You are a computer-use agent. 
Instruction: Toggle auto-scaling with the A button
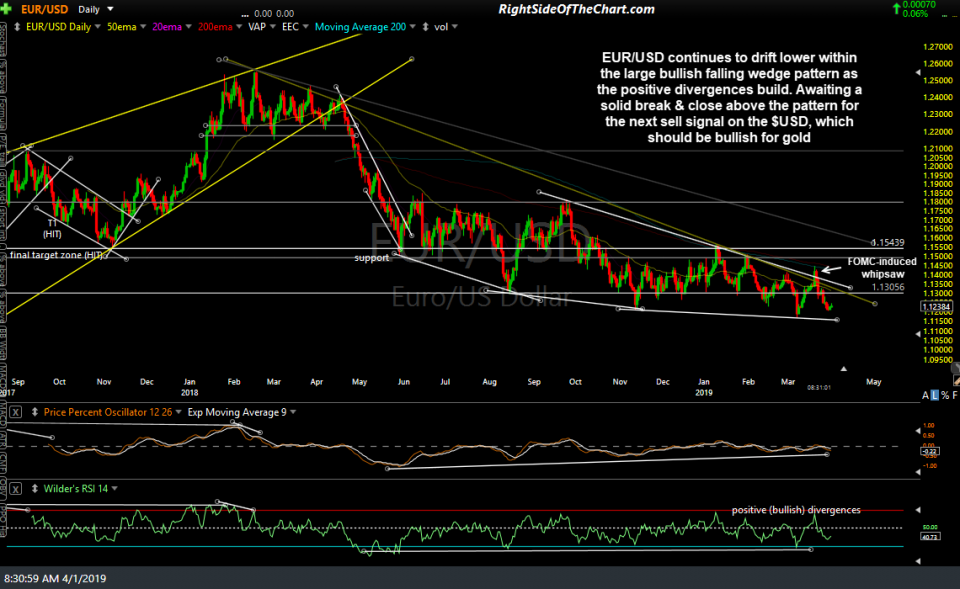point(925,394)
